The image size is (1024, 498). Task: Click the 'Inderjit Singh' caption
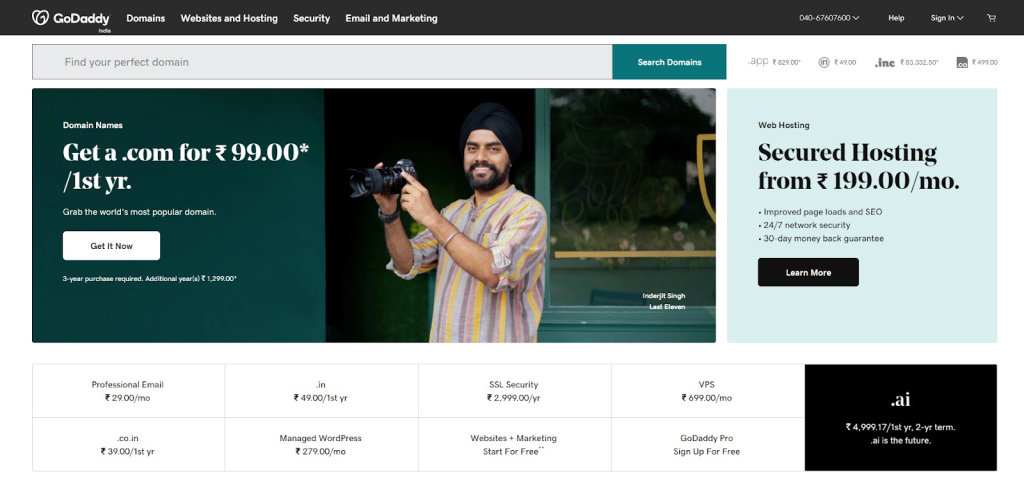pos(664,296)
